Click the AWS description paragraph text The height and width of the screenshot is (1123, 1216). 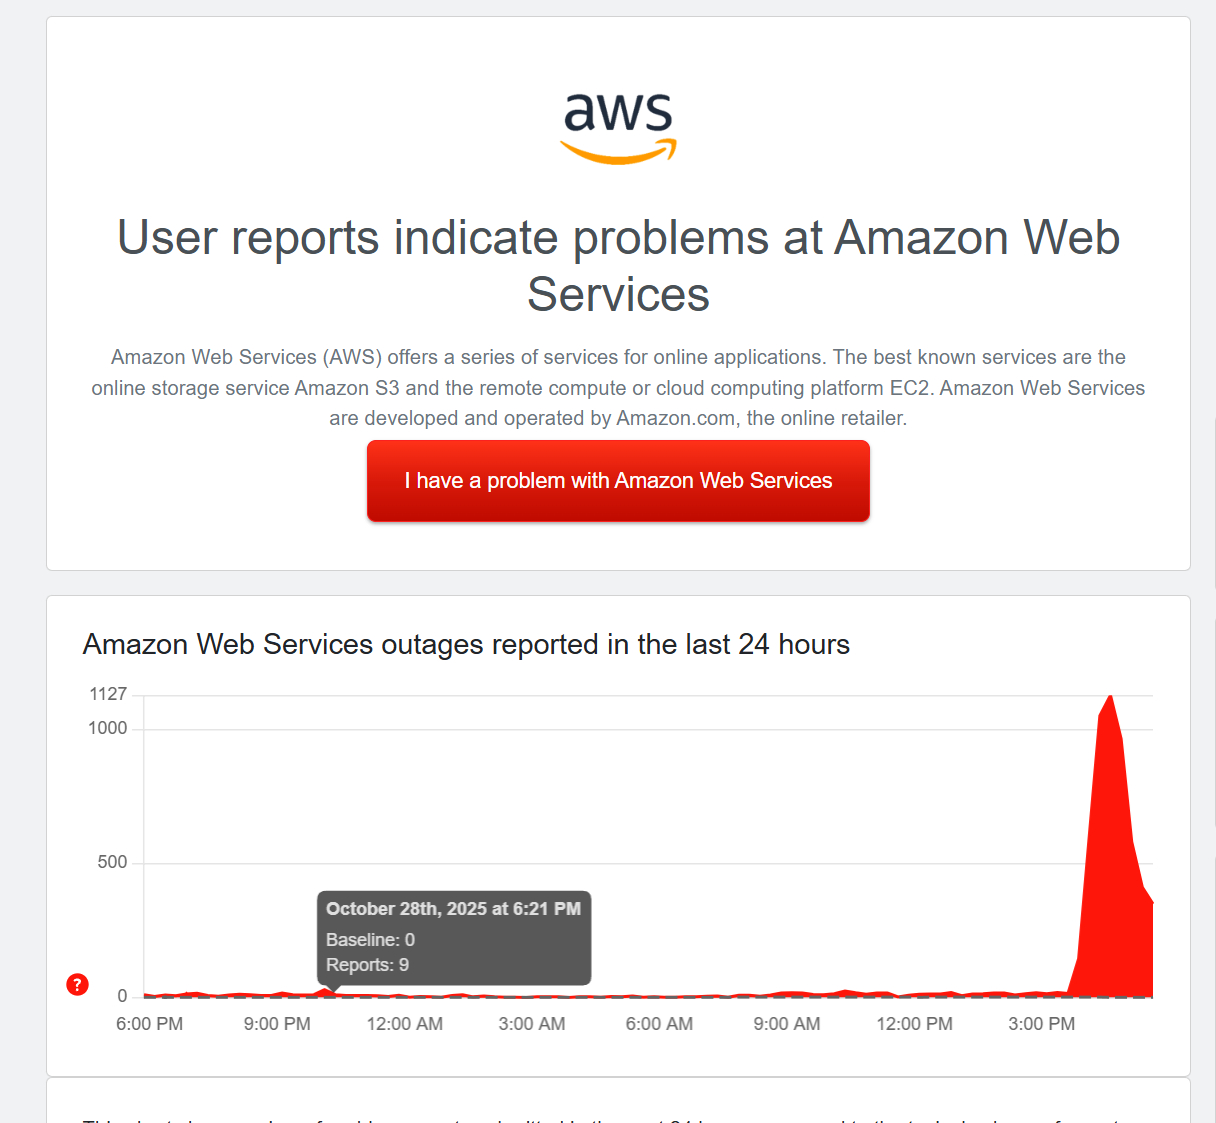[618, 387]
